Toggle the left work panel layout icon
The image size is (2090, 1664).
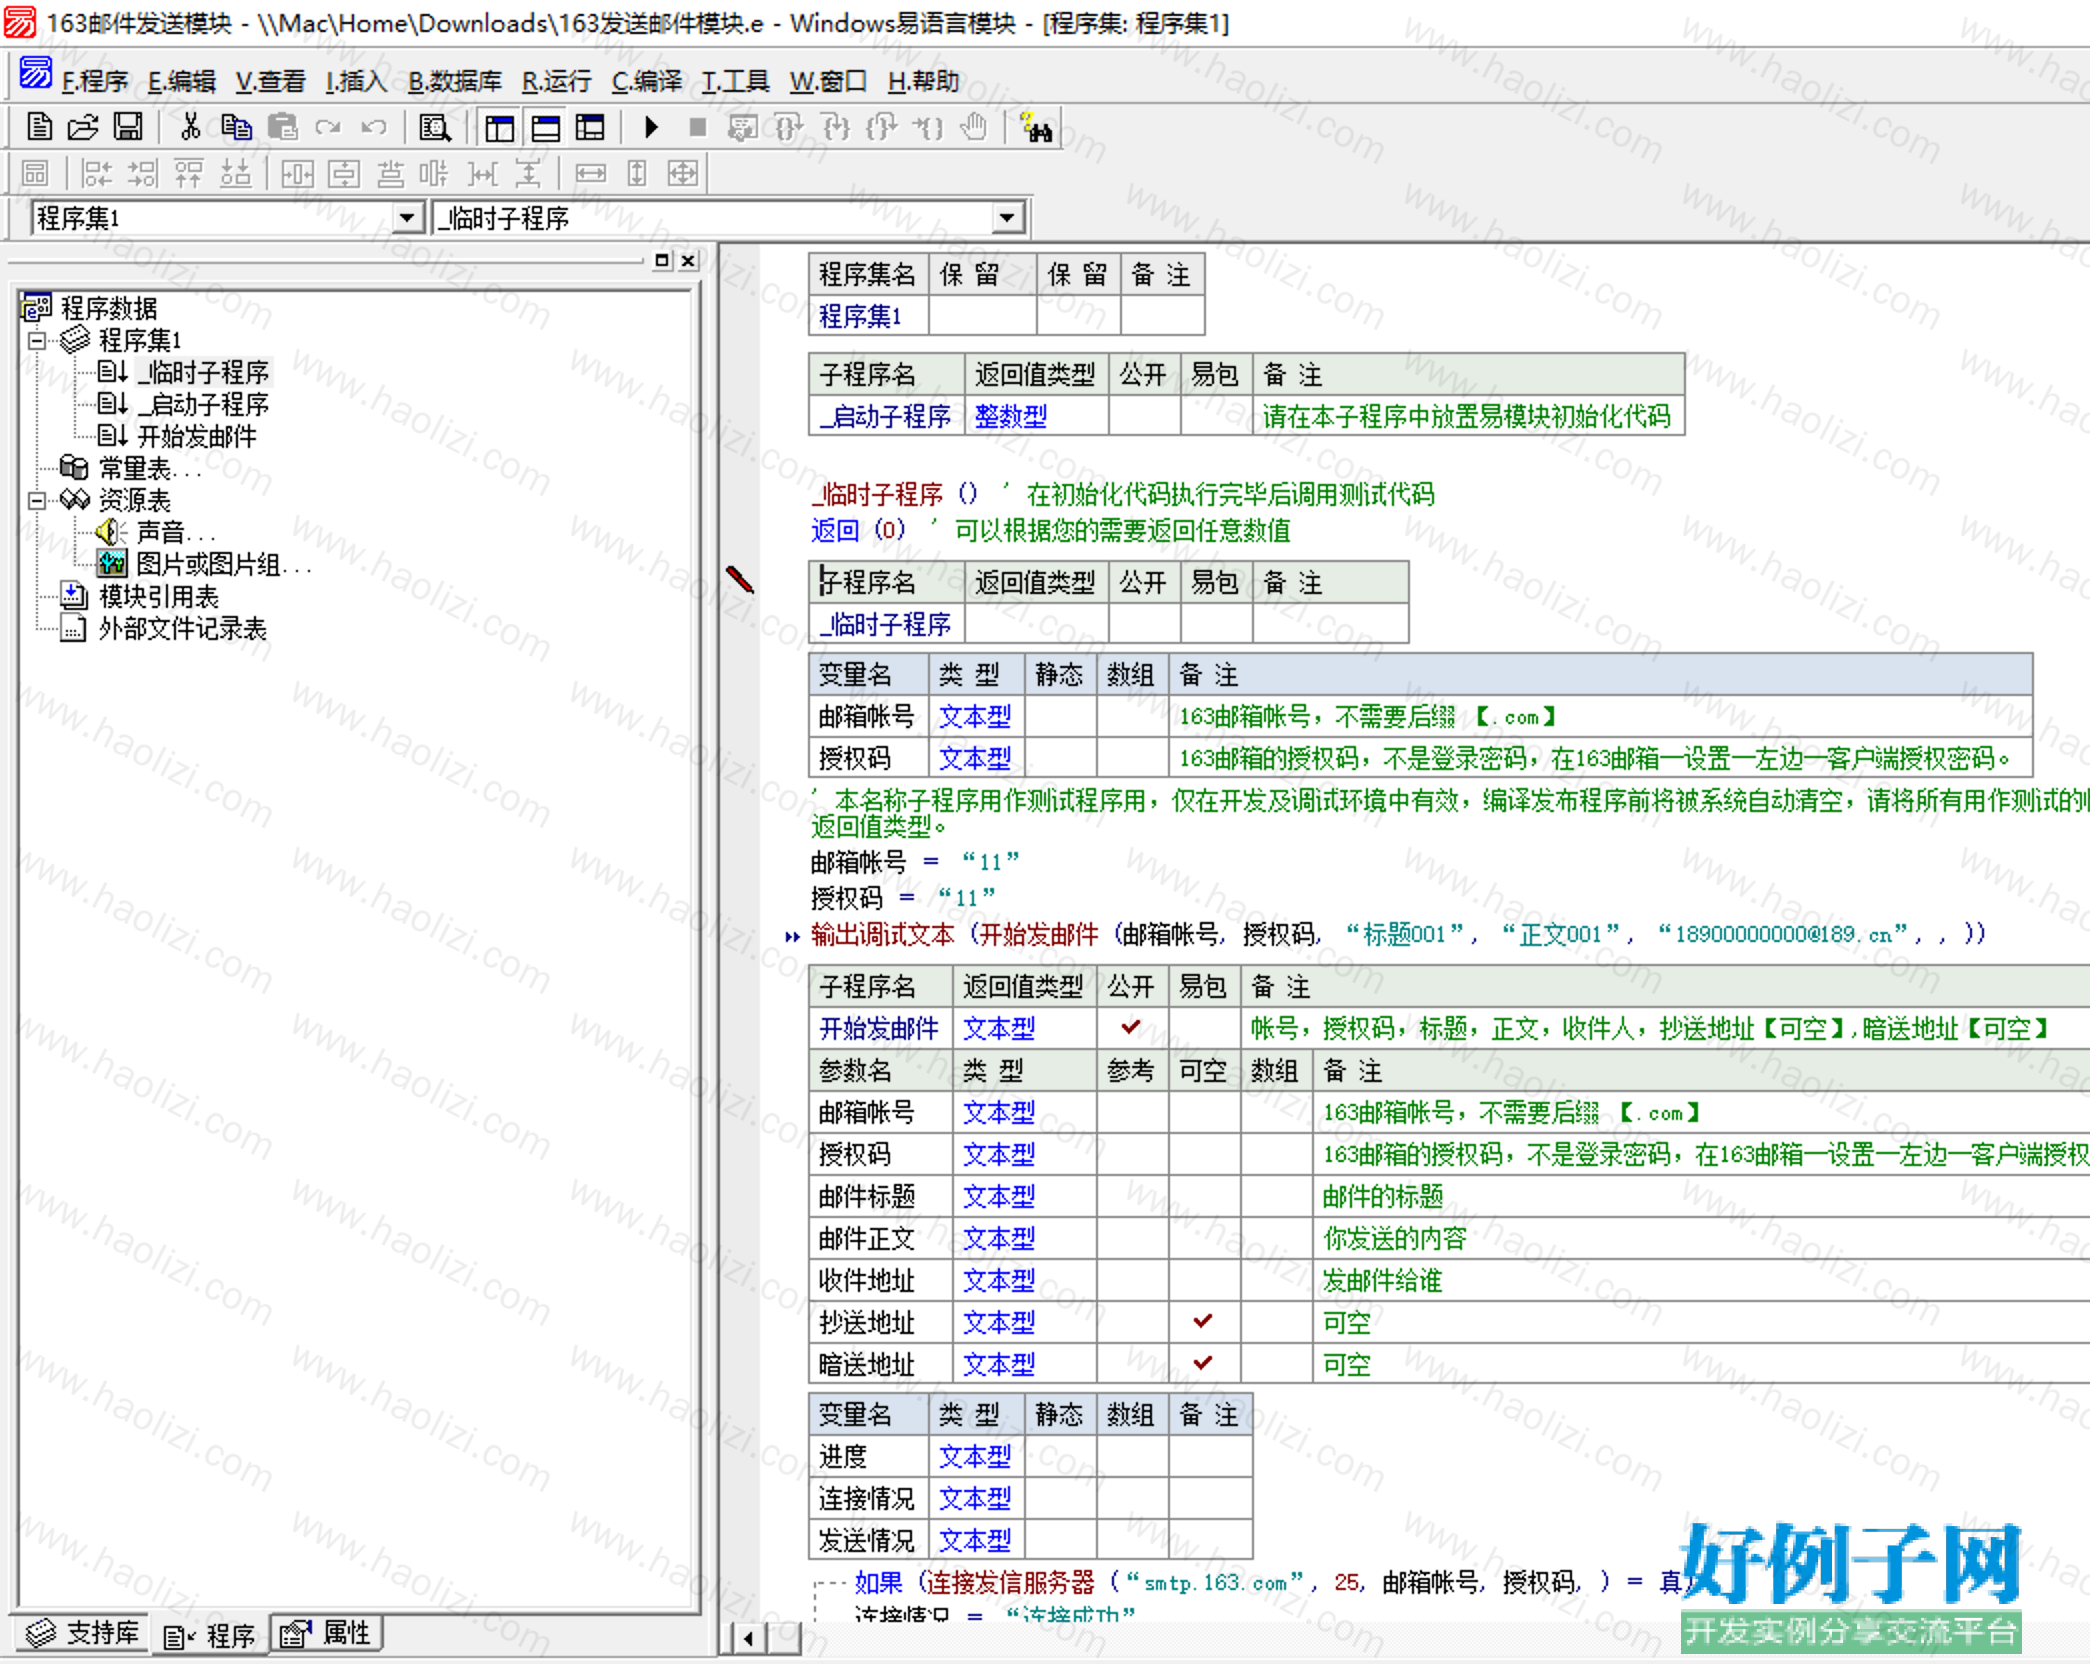coord(499,127)
